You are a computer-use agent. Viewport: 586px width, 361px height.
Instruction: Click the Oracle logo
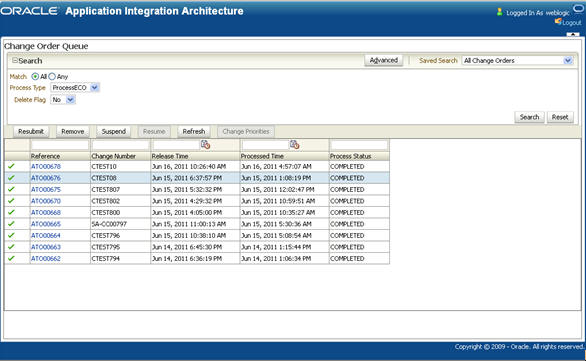tap(30, 11)
